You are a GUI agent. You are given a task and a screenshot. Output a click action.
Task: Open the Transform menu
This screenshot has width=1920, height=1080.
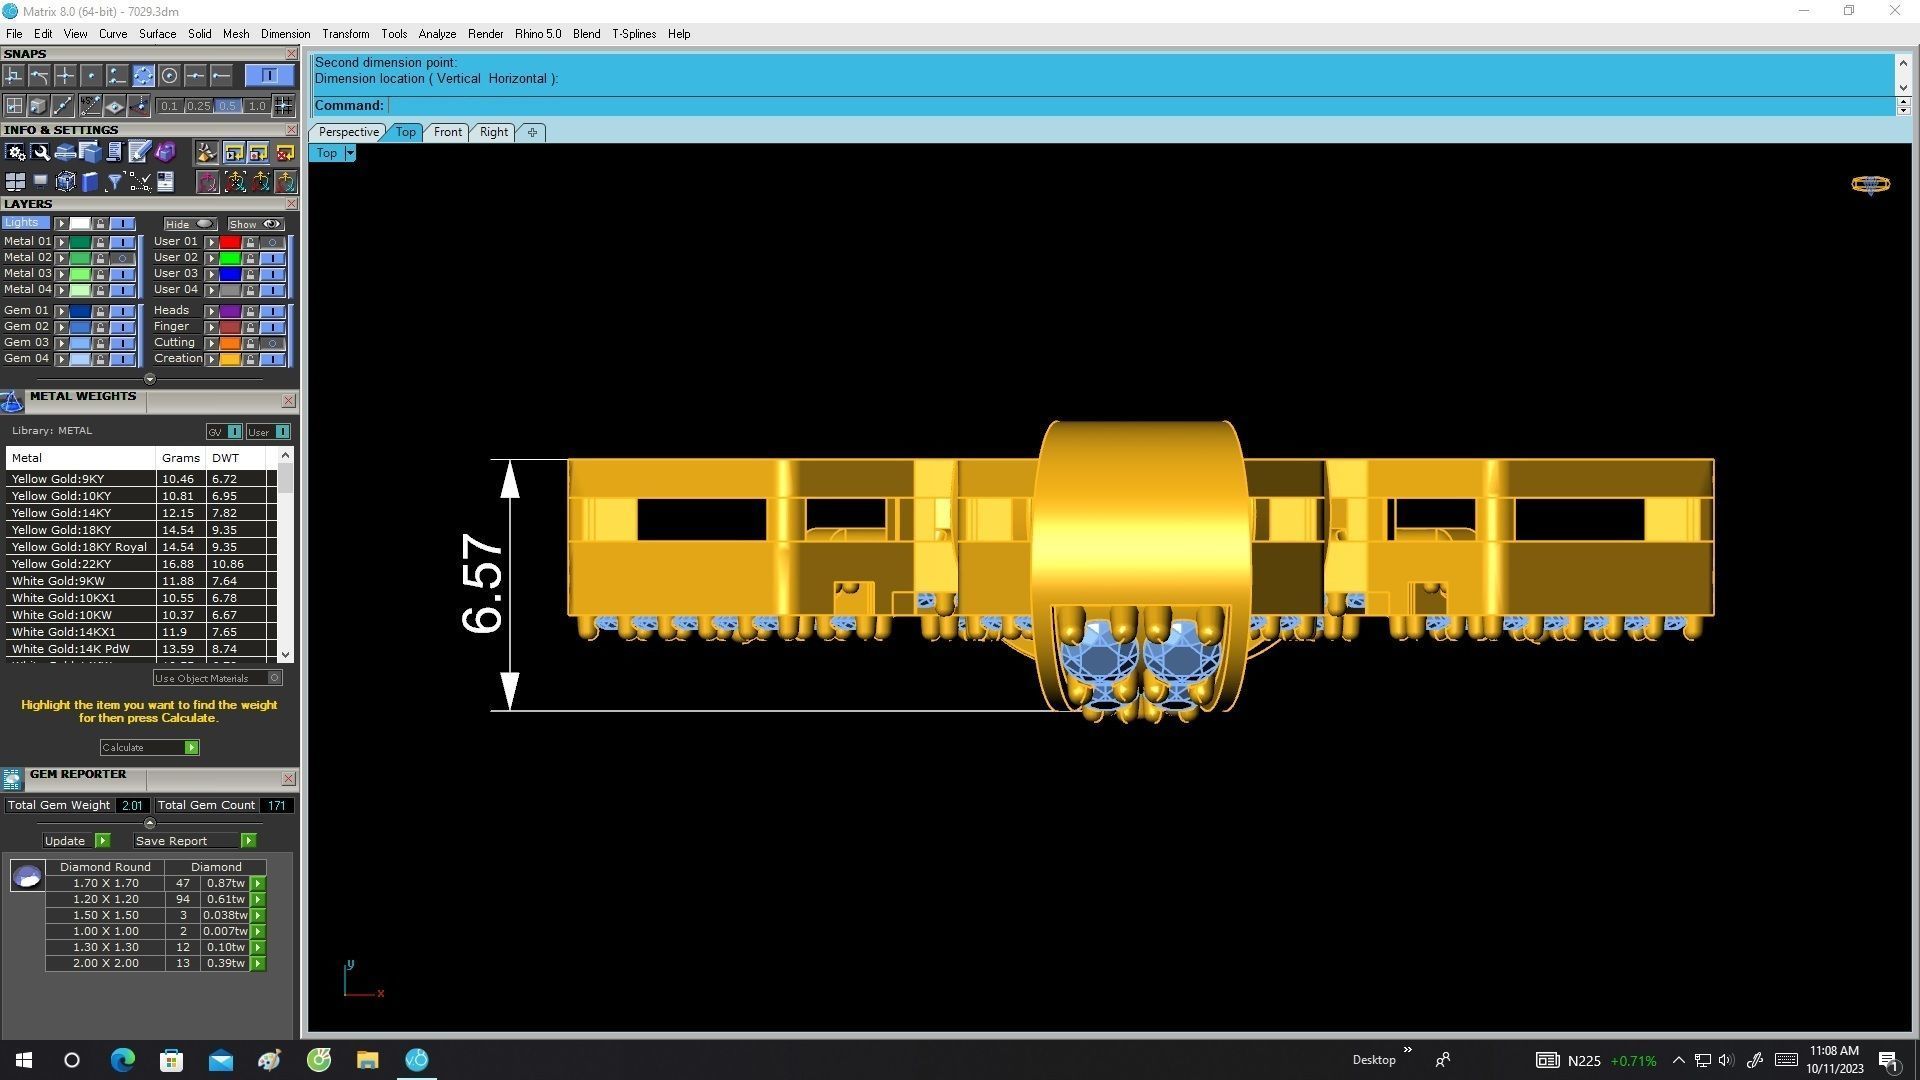point(345,34)
